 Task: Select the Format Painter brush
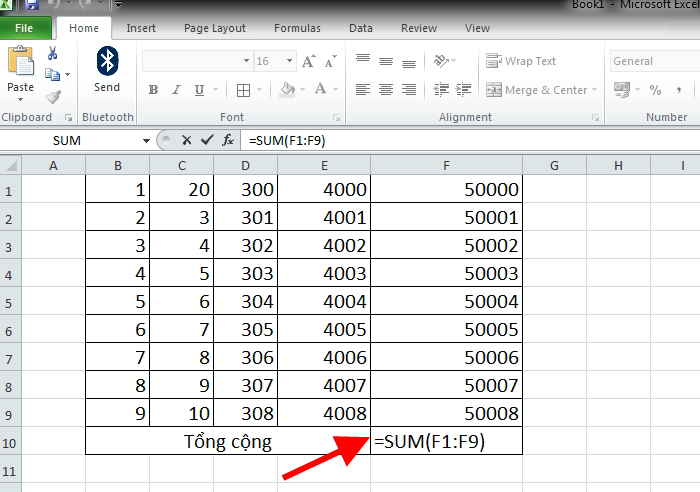point(53,96)
